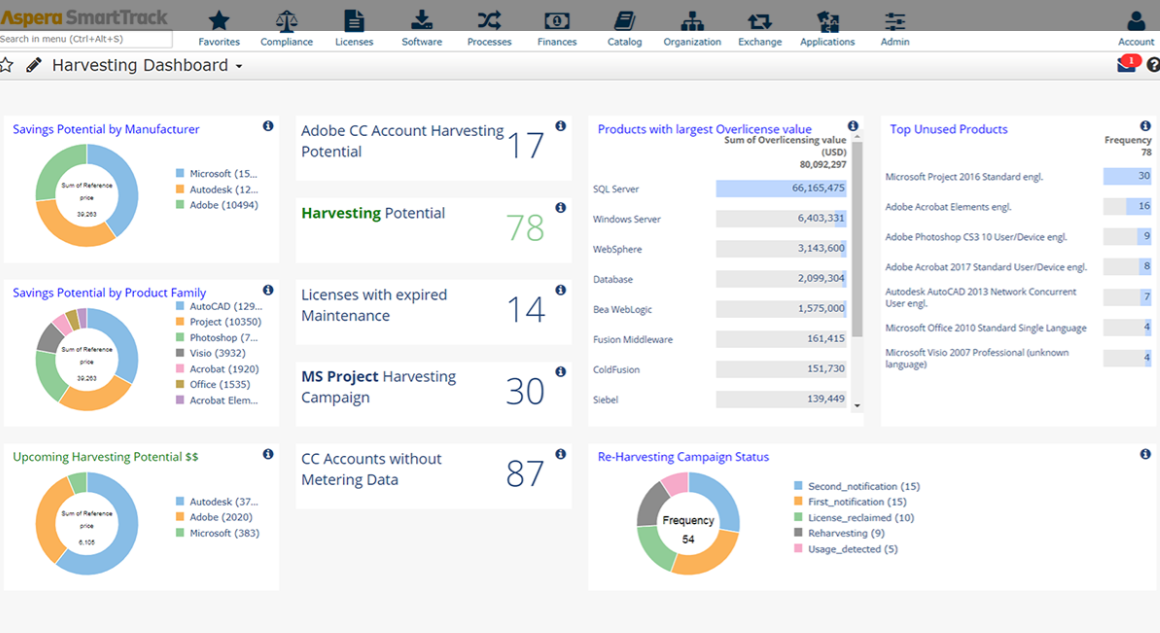Mark dashboard as favorite with star outline
Viewport: 1160px width, 633px height.
coord(6,65)
